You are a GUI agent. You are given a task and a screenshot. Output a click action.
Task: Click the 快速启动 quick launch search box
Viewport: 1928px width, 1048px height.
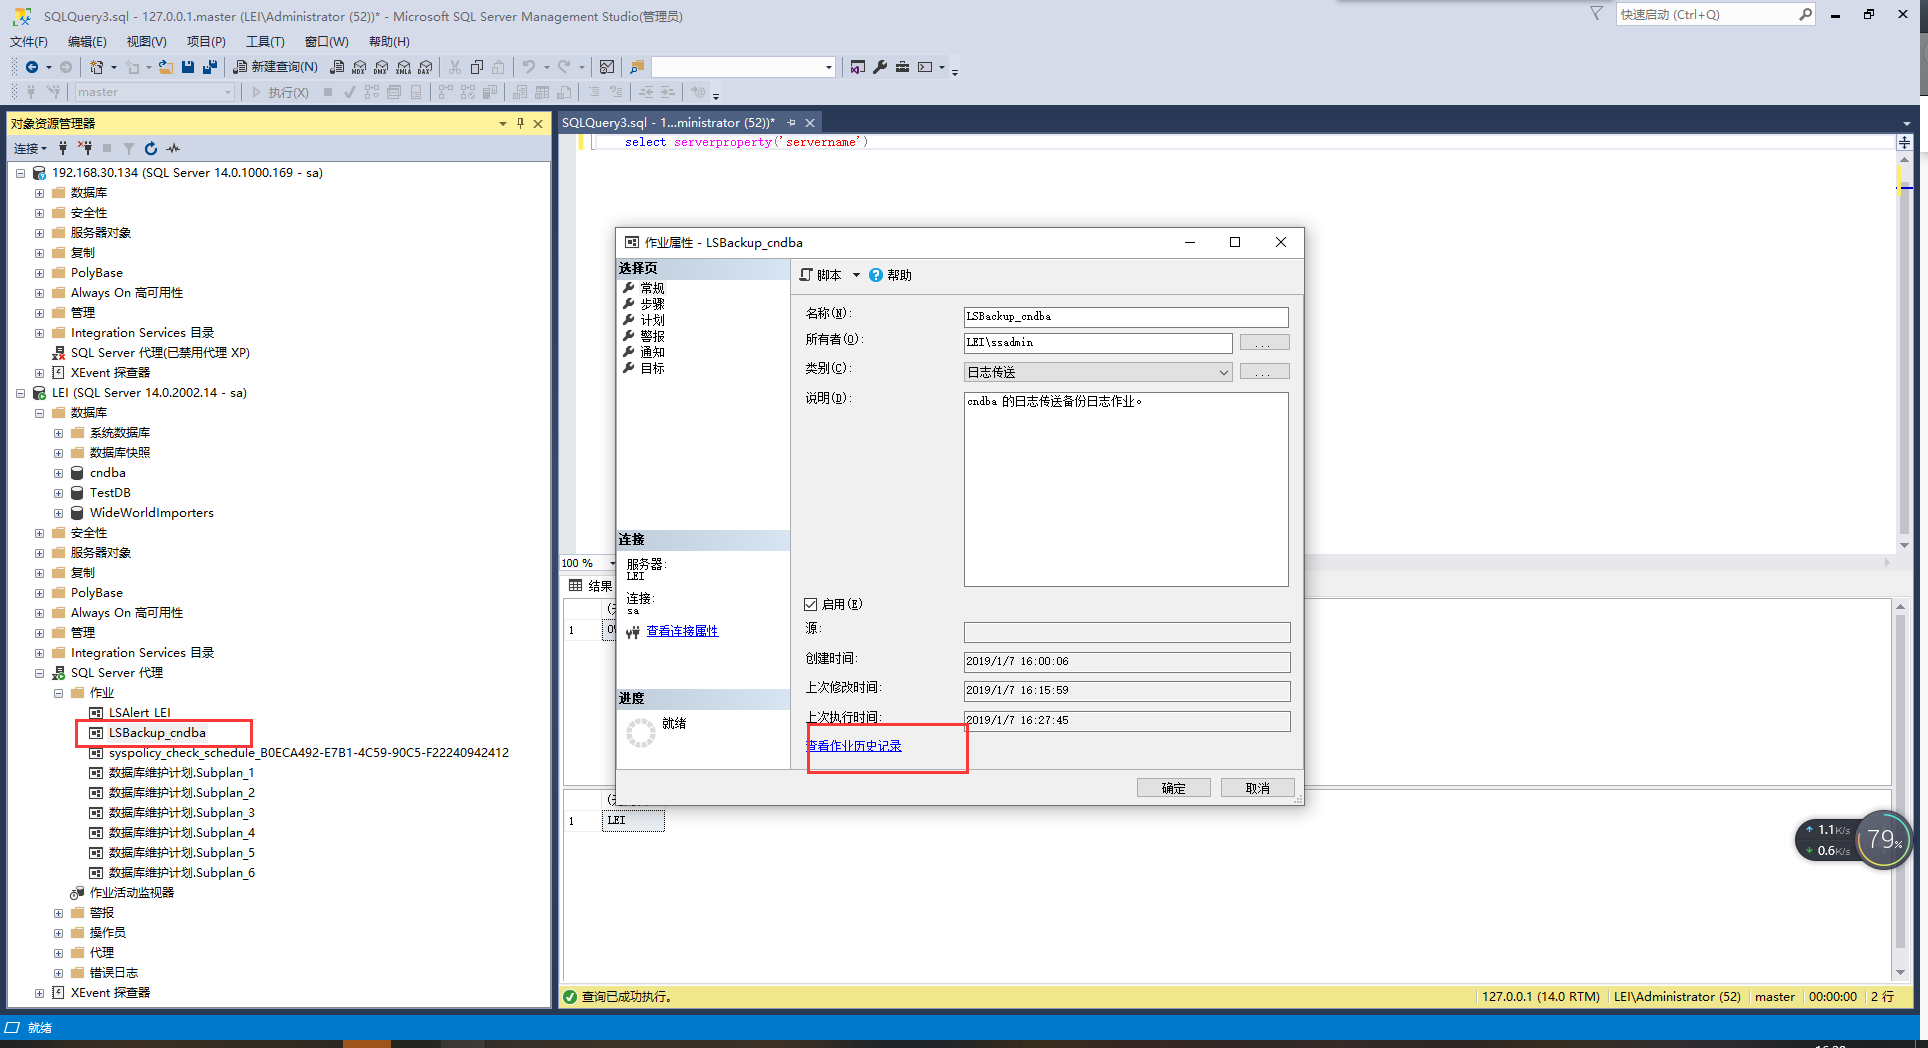click(x=1706, y=14)
